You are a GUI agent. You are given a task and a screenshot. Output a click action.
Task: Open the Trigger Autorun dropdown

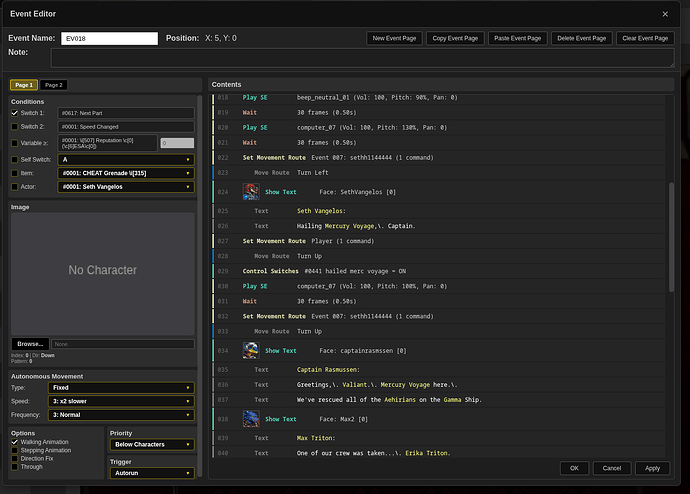pos(152,473)
